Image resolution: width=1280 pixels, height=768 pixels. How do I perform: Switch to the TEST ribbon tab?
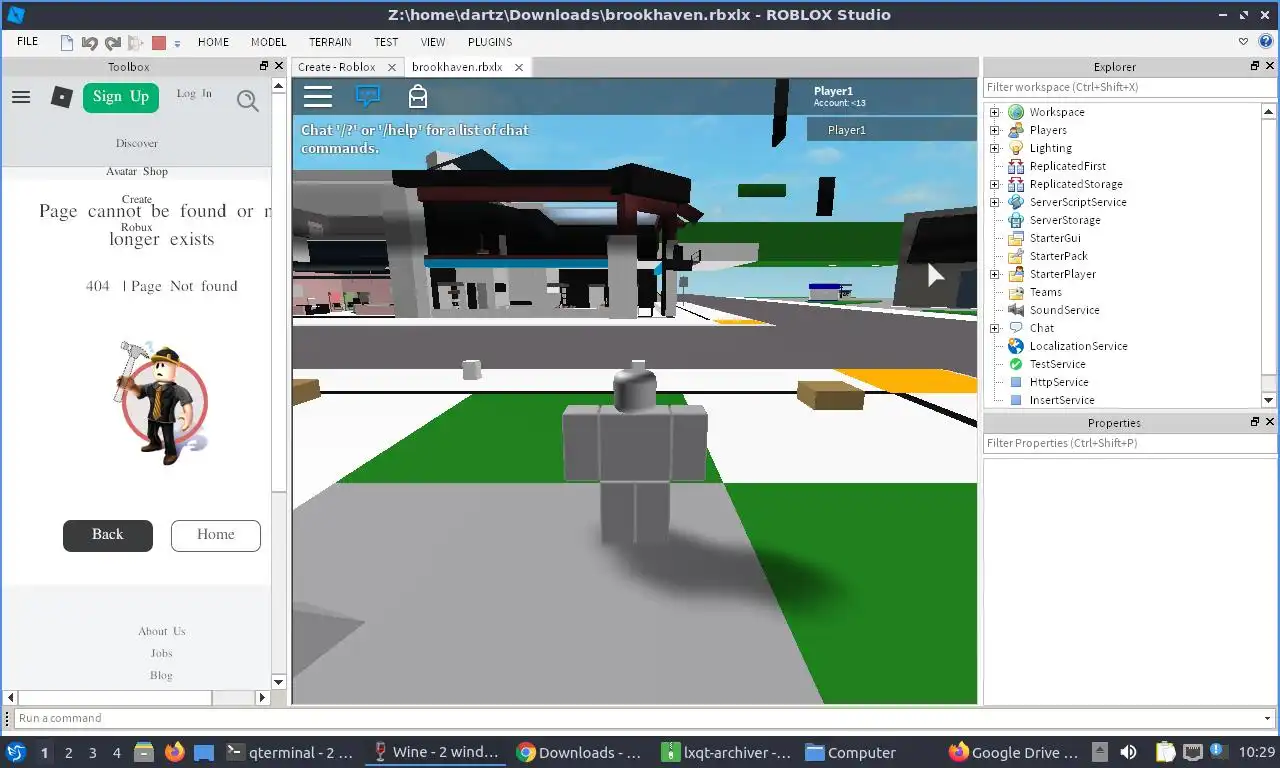tap(386, 42)
